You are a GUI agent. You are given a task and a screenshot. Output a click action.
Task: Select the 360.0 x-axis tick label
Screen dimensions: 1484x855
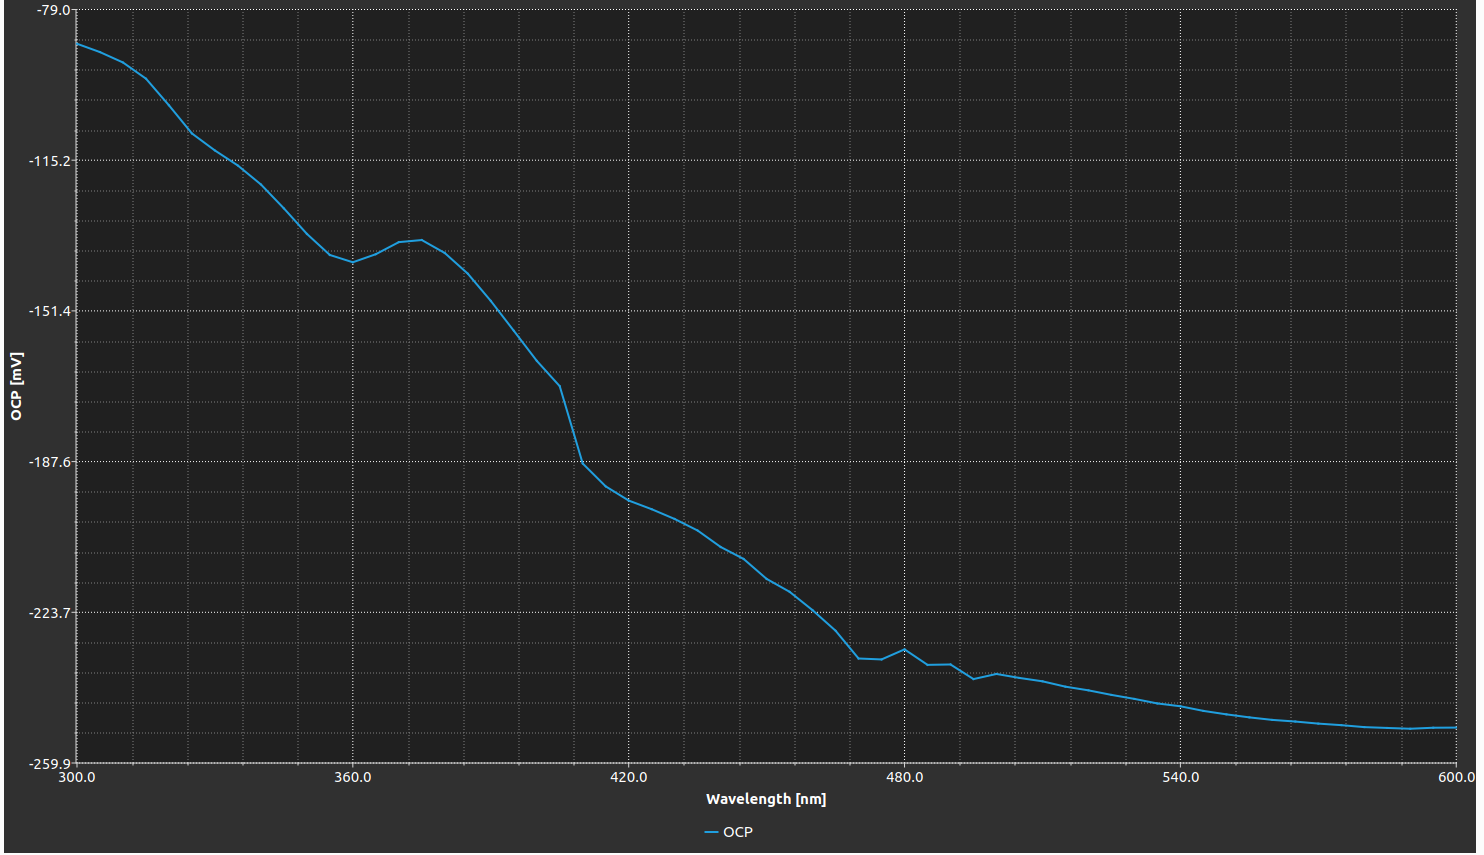pos(353,777)
